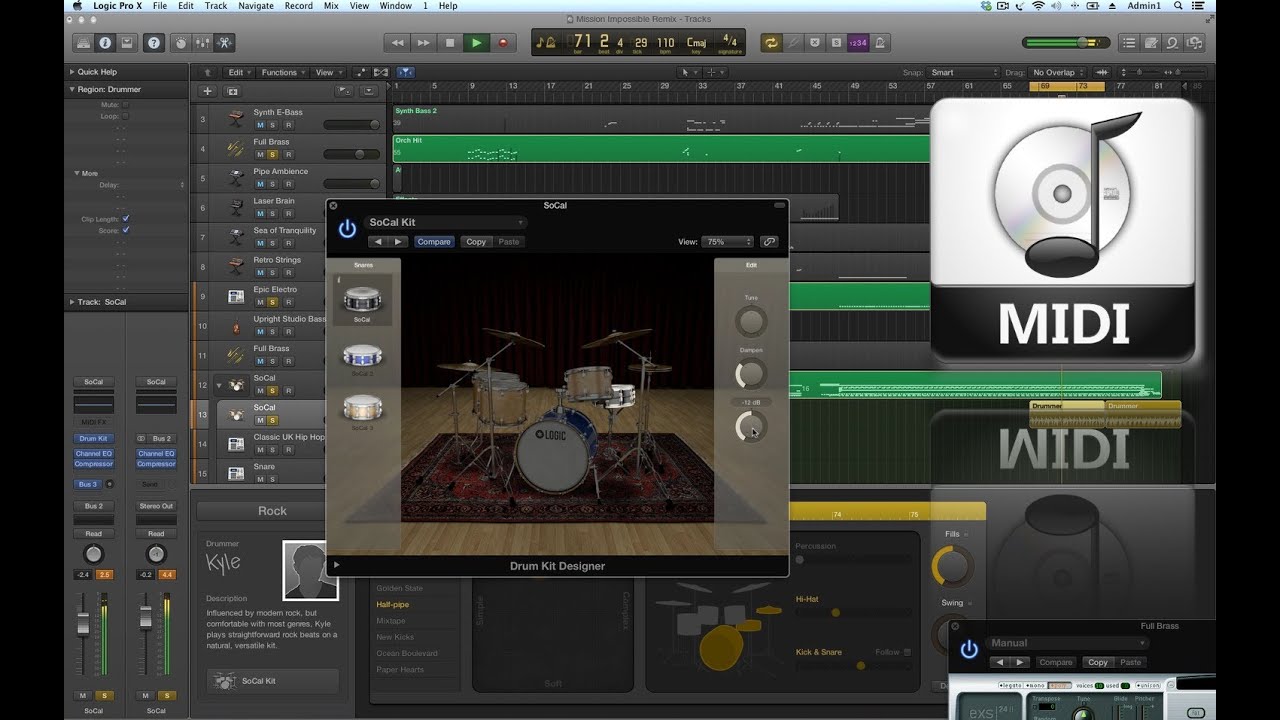The height and width of the screenshot is (720, 1280).
Task: Collapse the SoCal track stack triangle
Action: point(219,385)
